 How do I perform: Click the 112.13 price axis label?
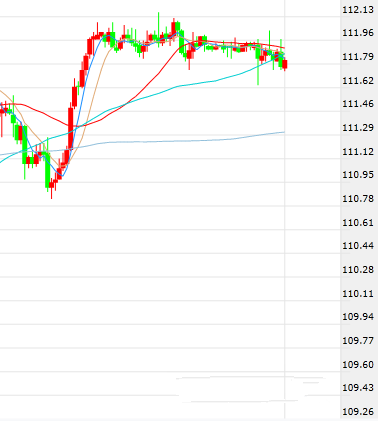pos(358,10)
